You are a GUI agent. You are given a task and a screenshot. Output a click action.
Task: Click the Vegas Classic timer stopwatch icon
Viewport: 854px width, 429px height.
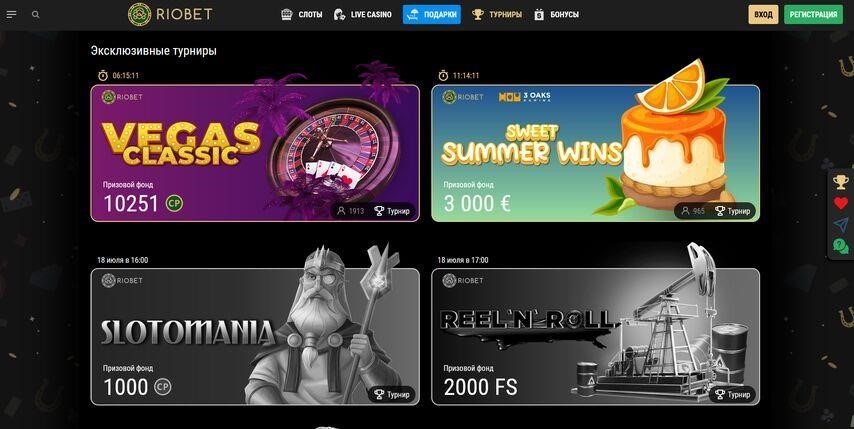[x=102, y=75]
